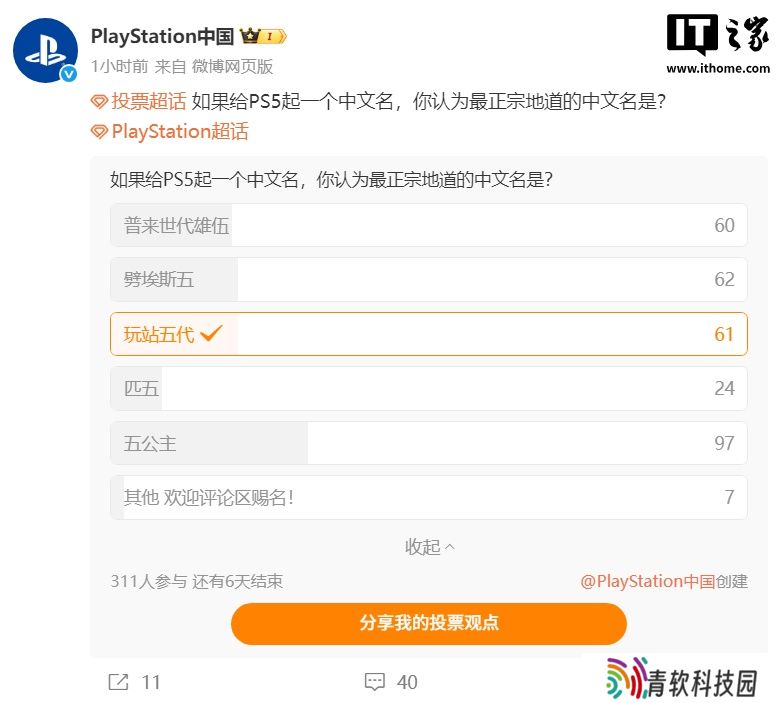The height and width of the screenshot is (703, 782).
Task: Click the repost icon beside 11
Action: (x=118, y=682)
